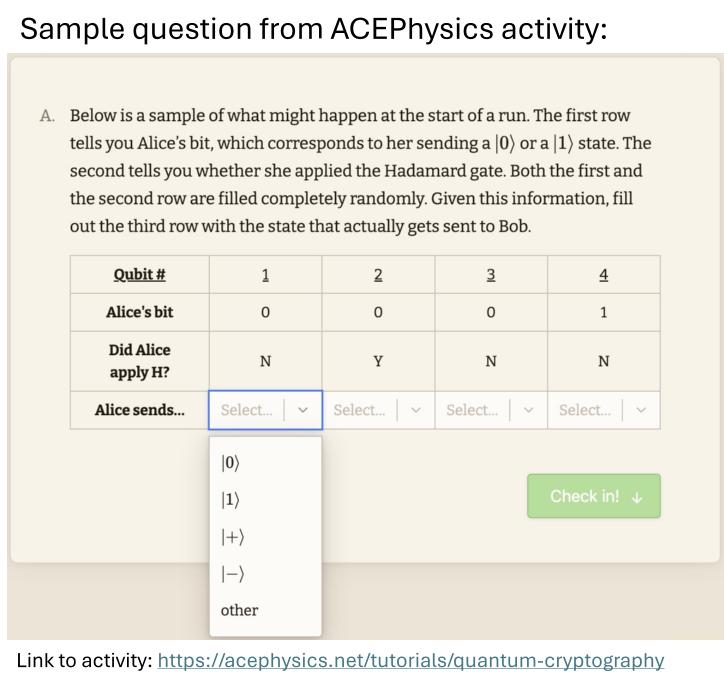The width and height of the screenshot is (724, 687).
Task: Click the down arrow on Check in! button
Action: tap(637, 497)
